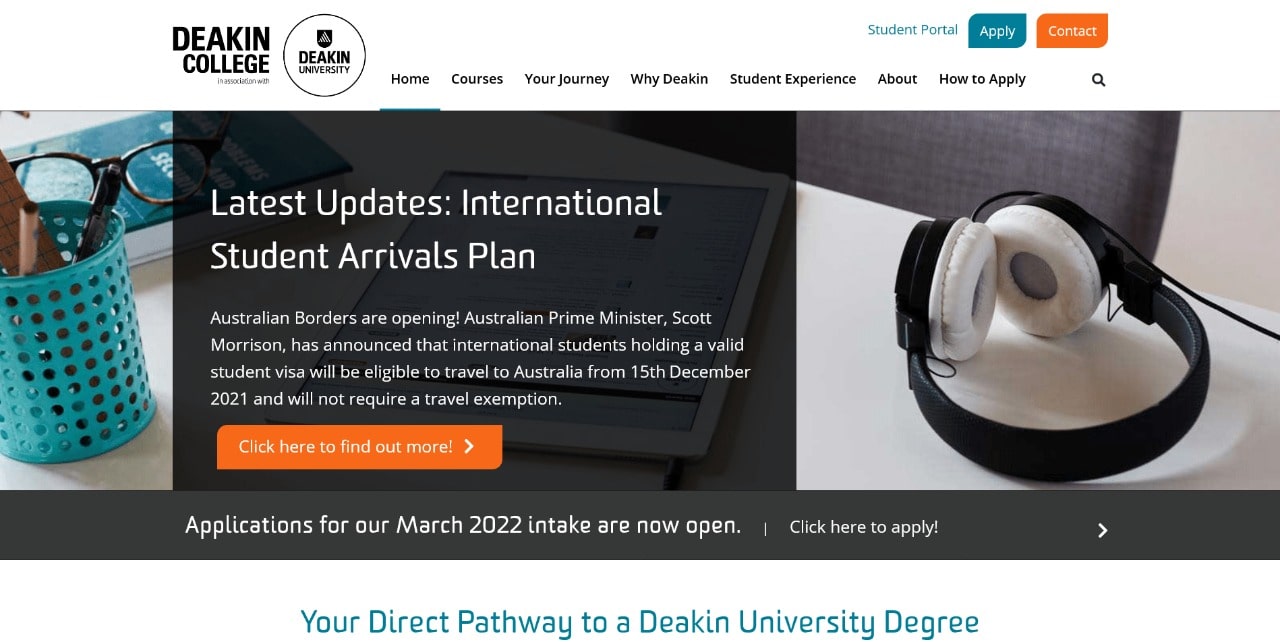This screenshot has width=1280, height=642.
Task: Click the Deakin University circular logo
Action: pyautogui.click(x=324, y=56)
